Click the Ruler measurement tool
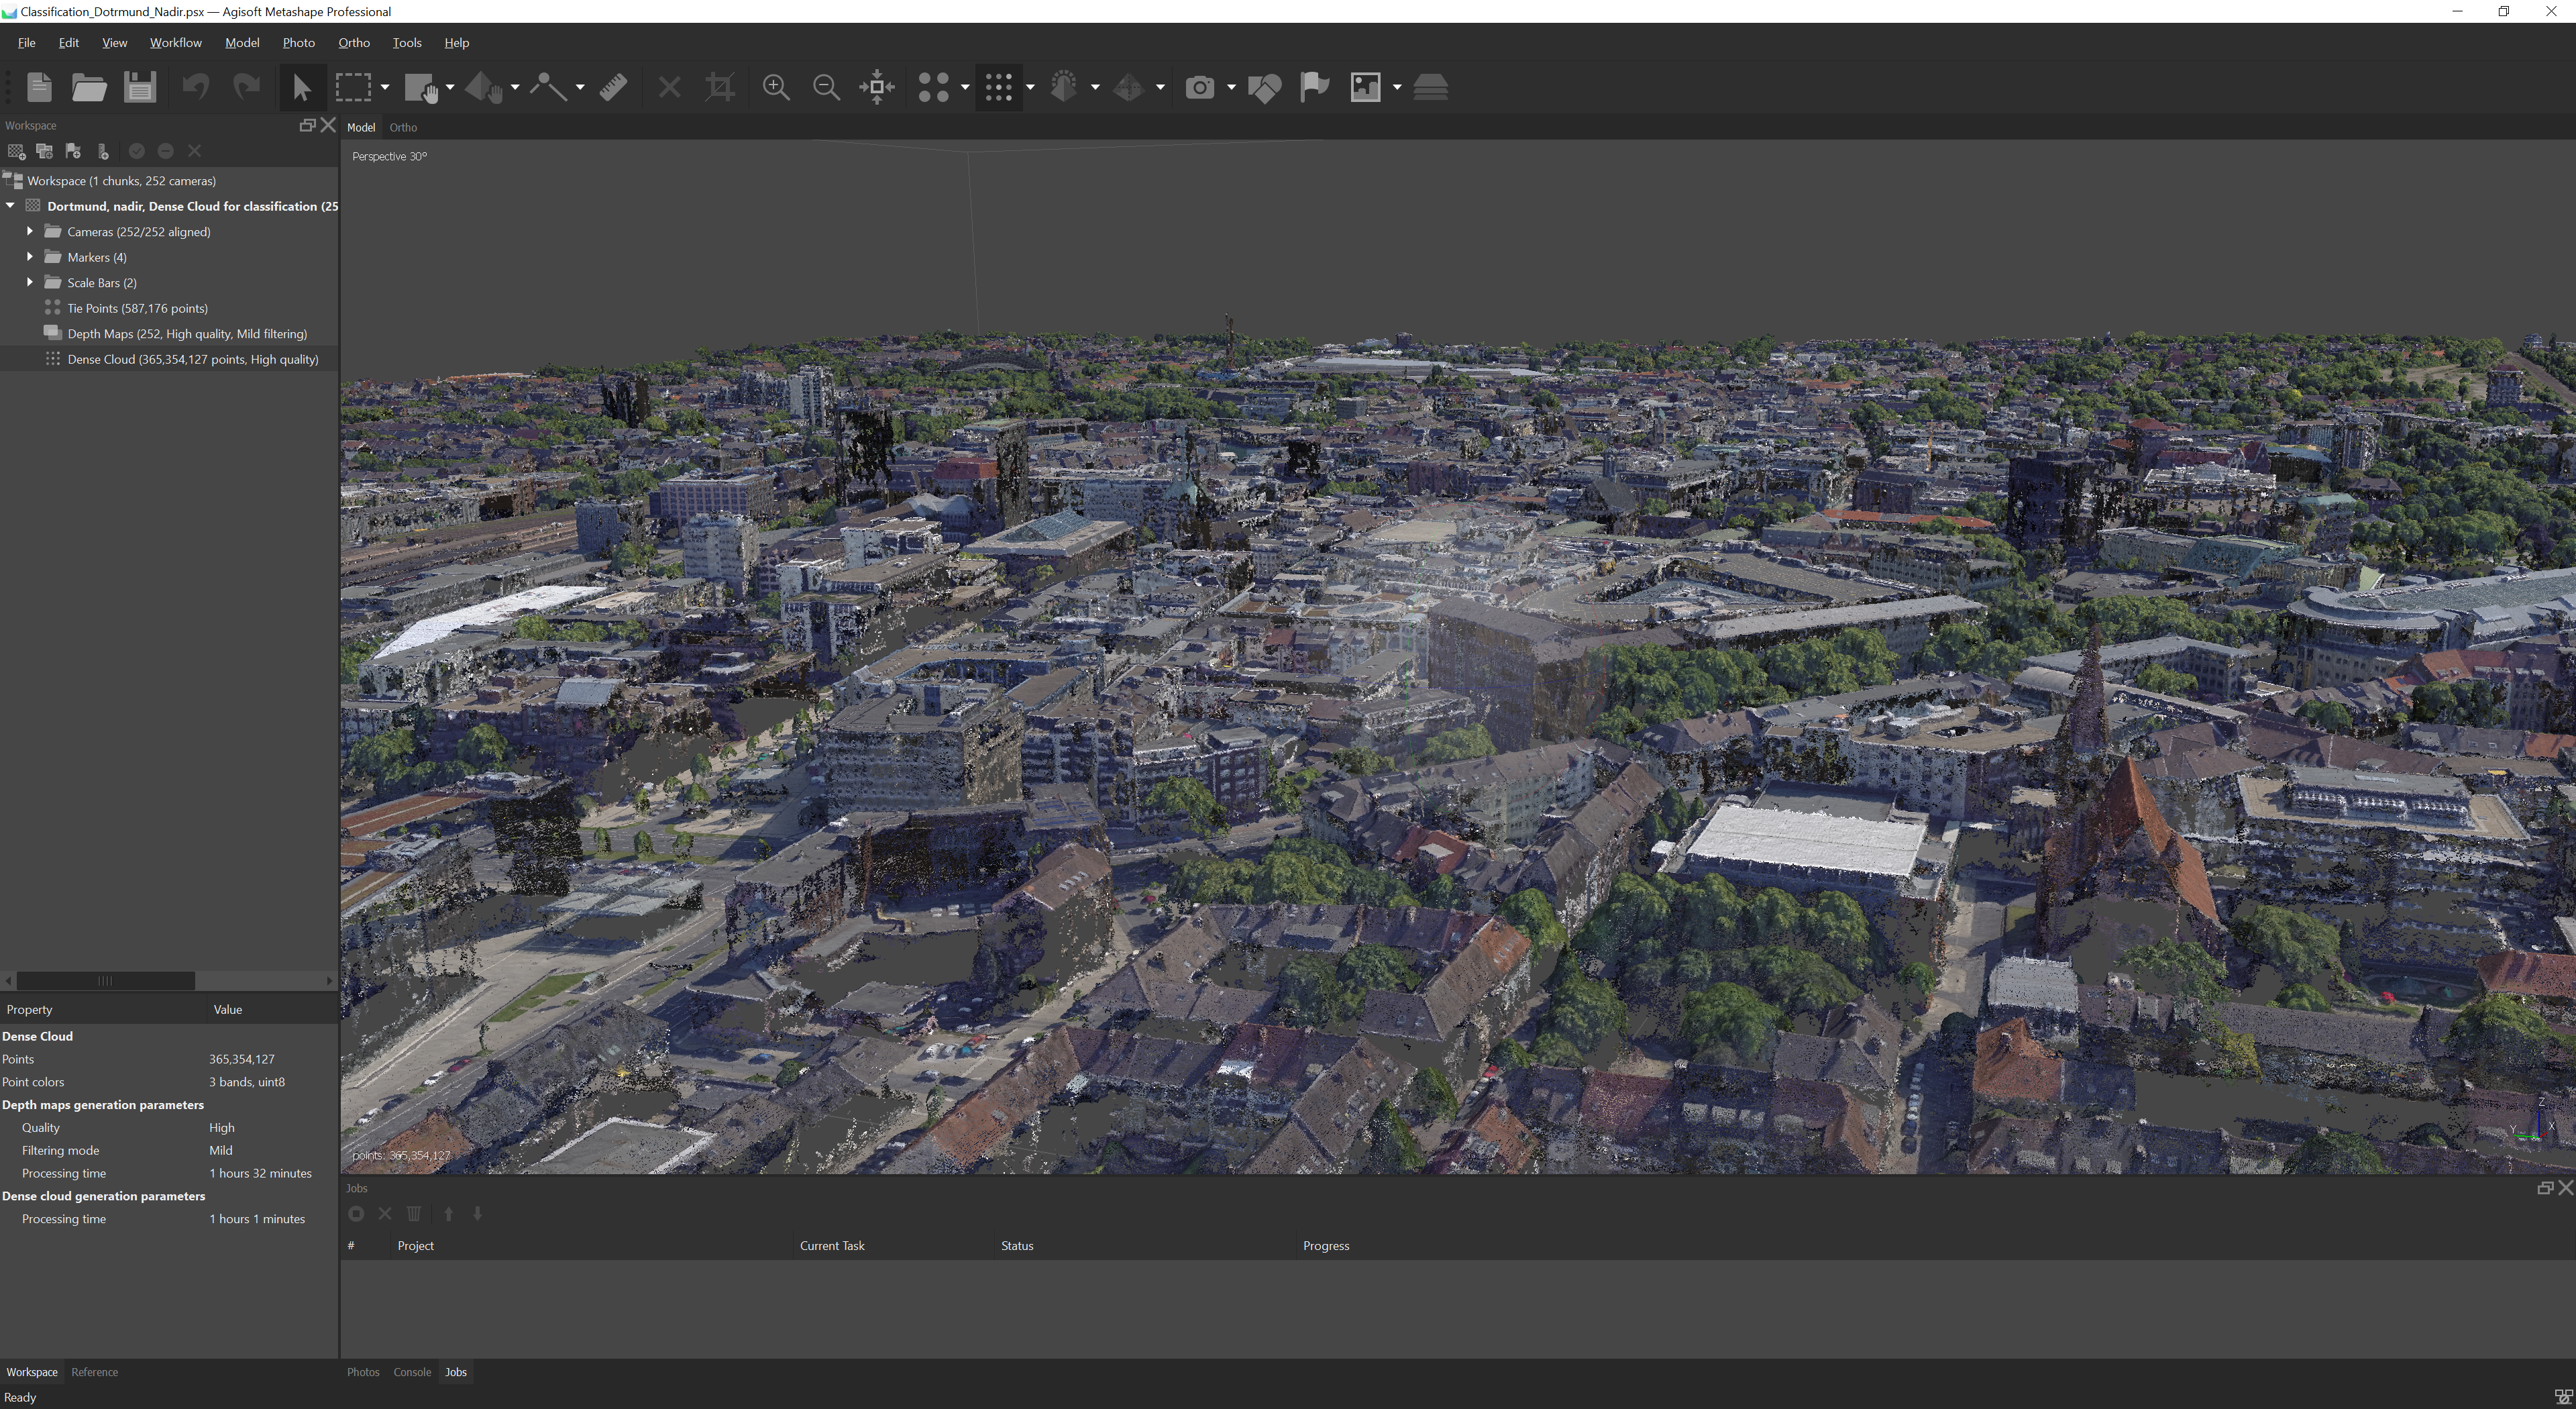The width and height of the screenshot is (2576, 1409). [613, 88]
